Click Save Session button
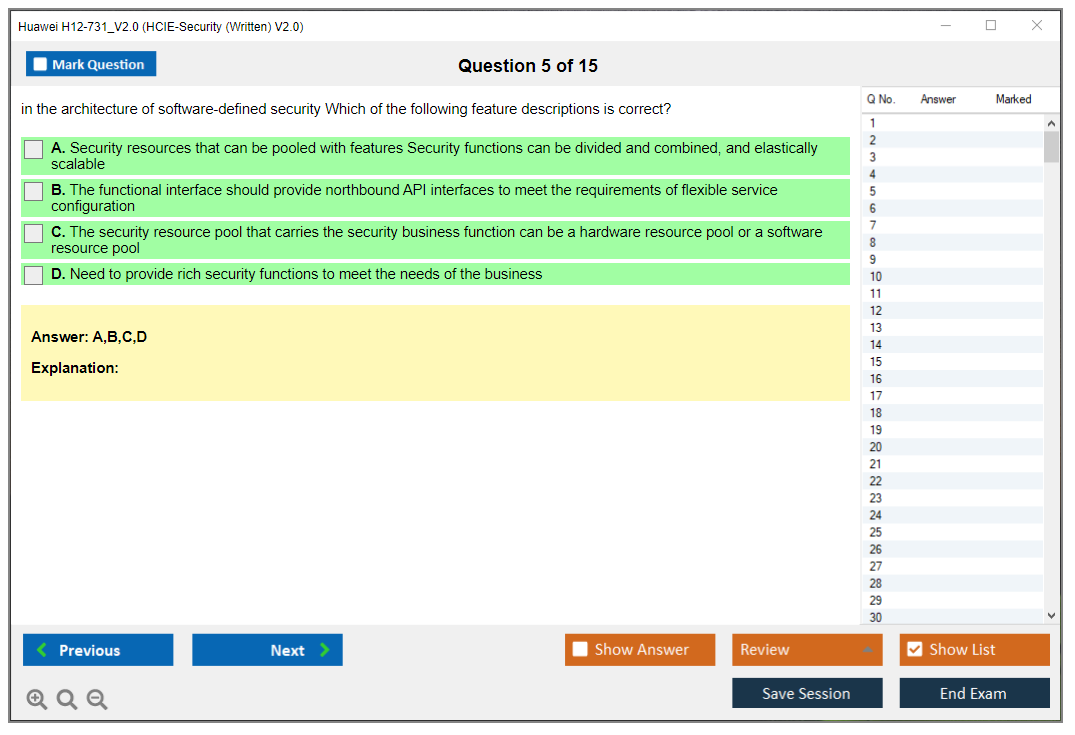 pyautogui.click(x=807, y=693)
